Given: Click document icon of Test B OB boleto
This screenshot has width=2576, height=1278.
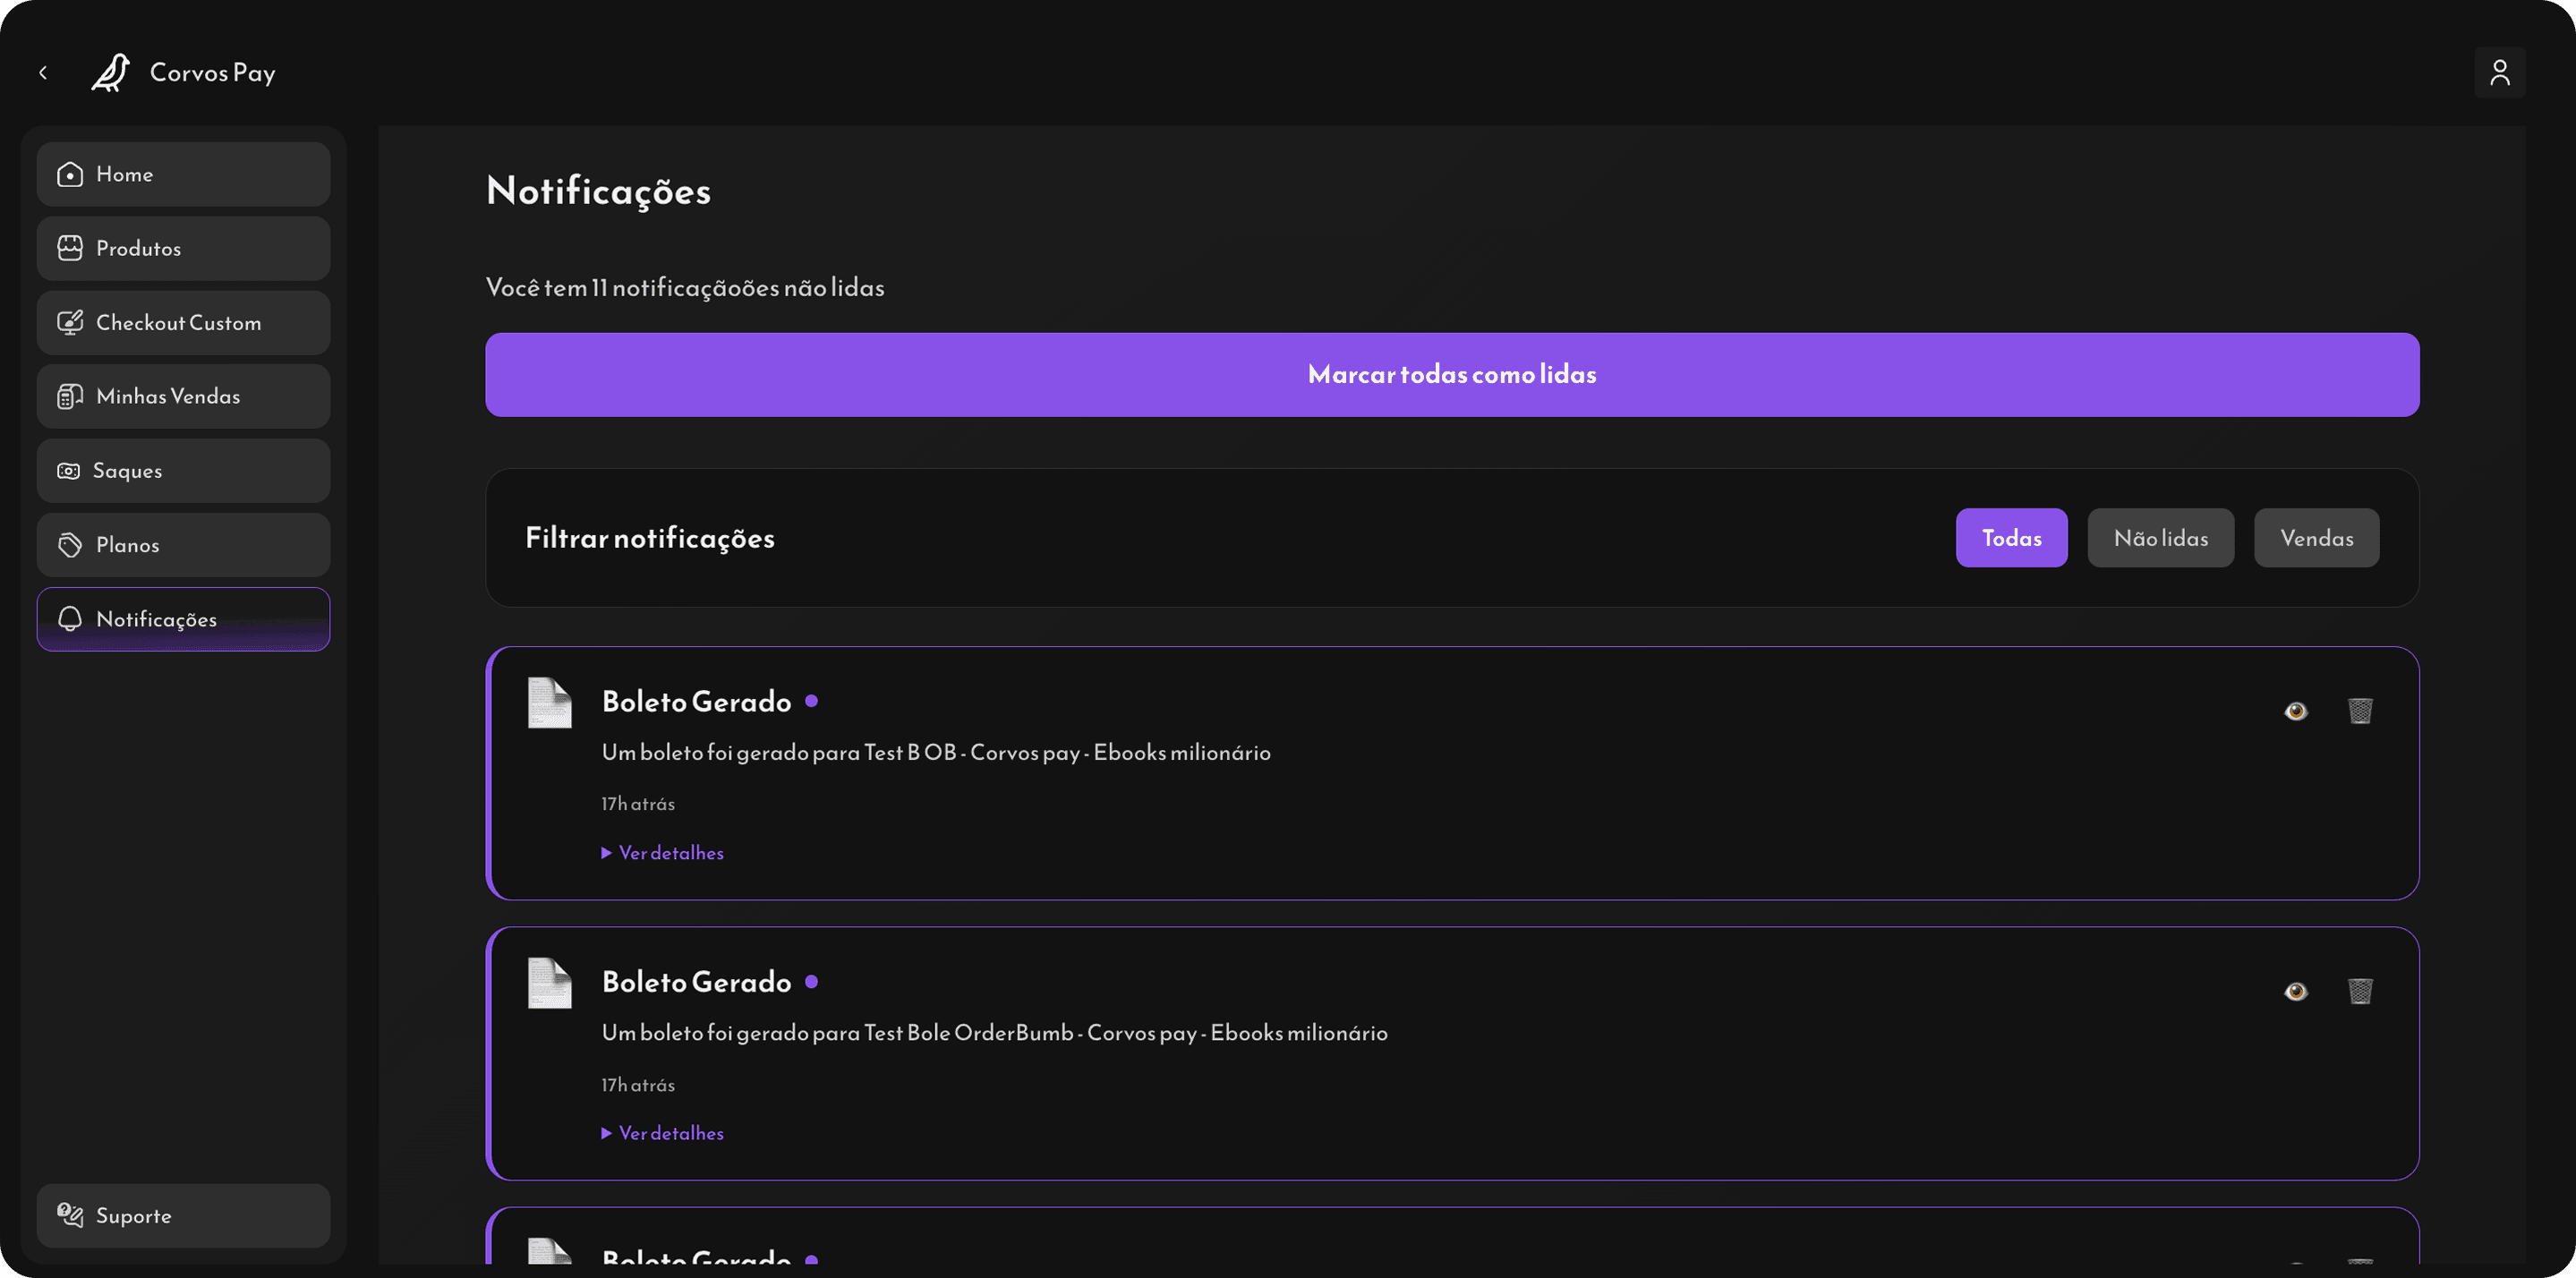Looking at the screenshot, I should [x=549, y=702].
